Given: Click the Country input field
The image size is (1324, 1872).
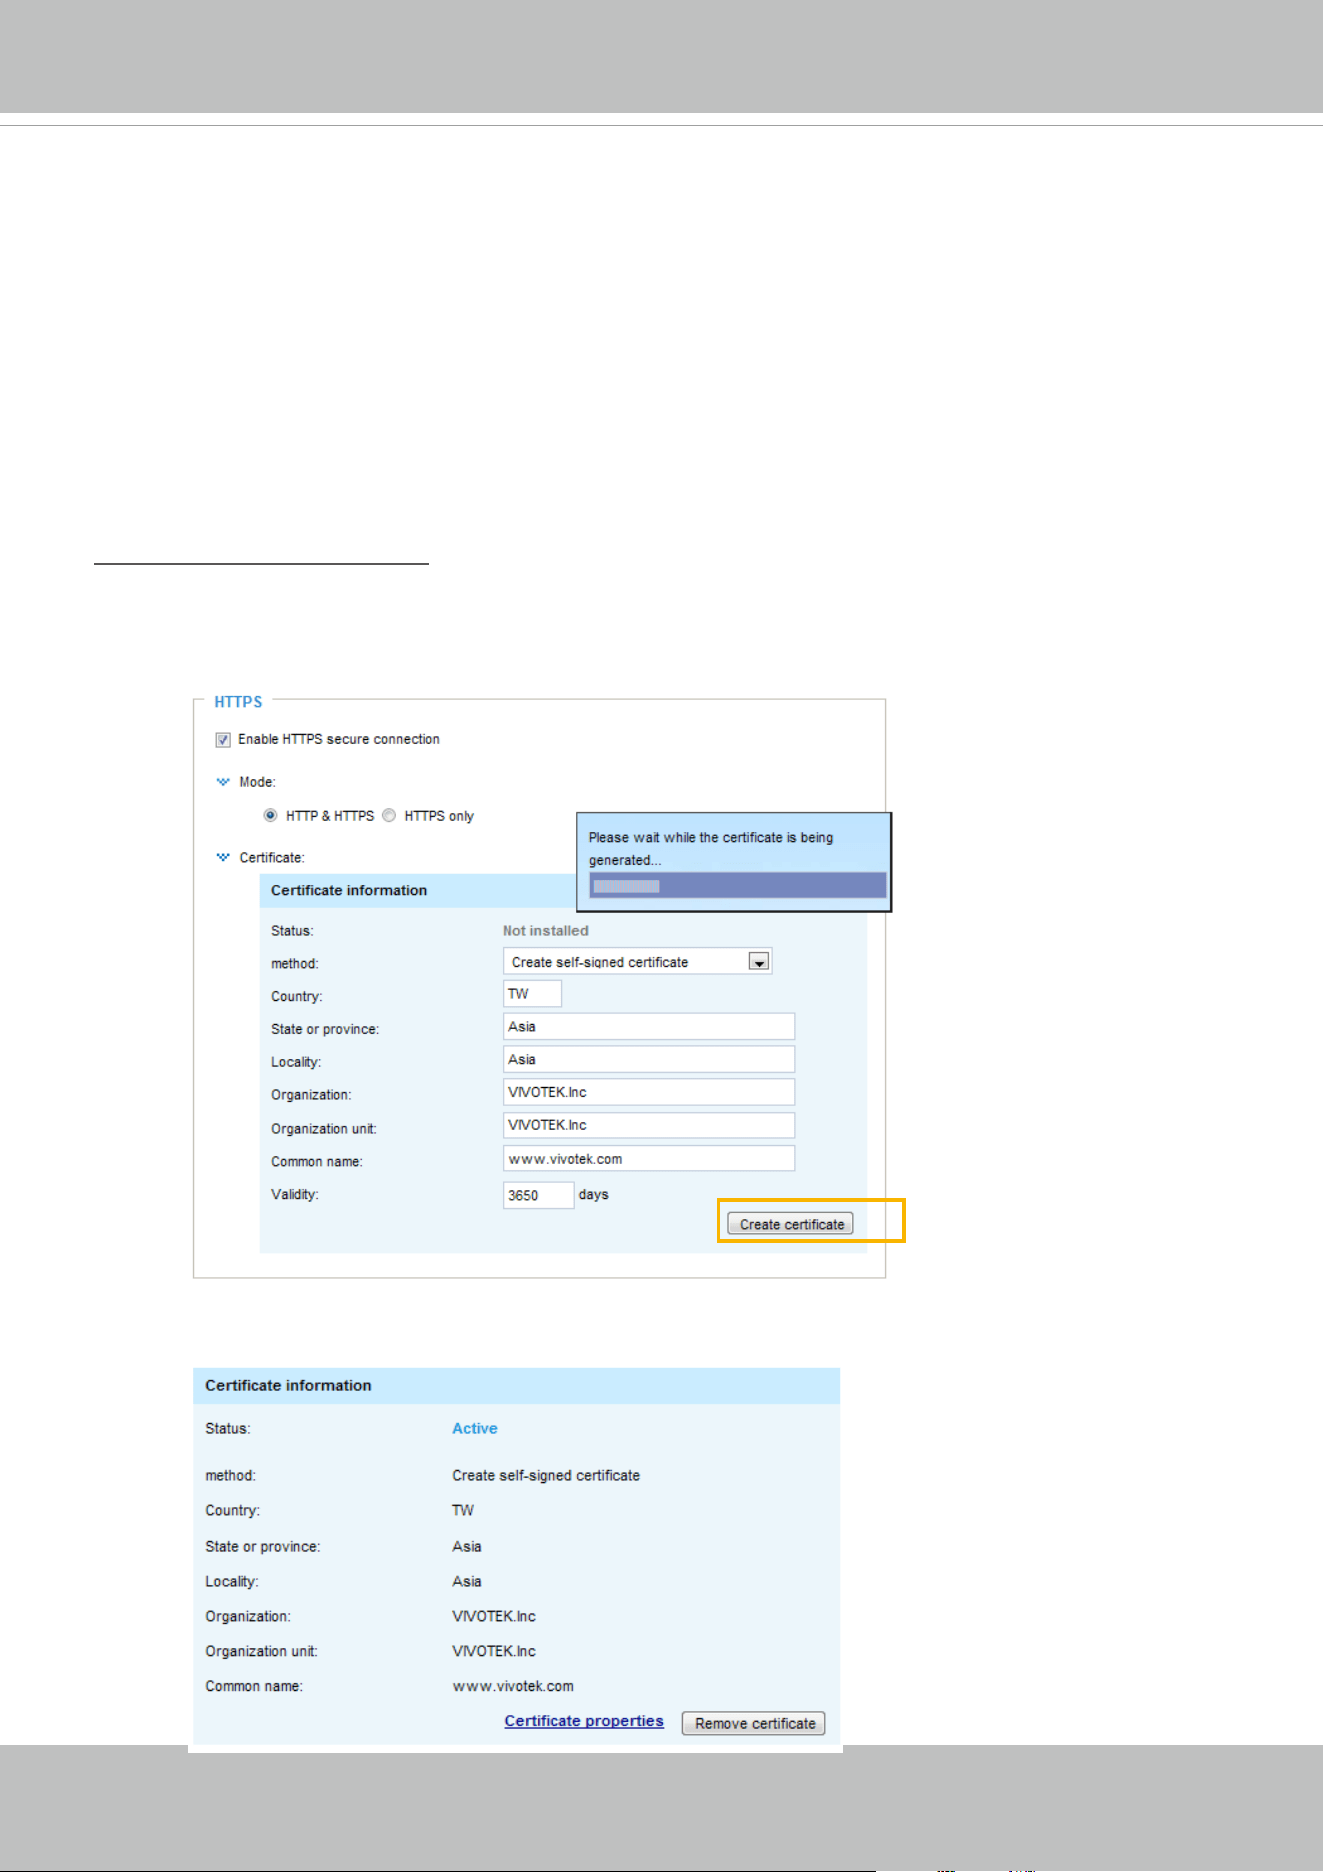Looking at the screenshot, I should click(532, 994).
